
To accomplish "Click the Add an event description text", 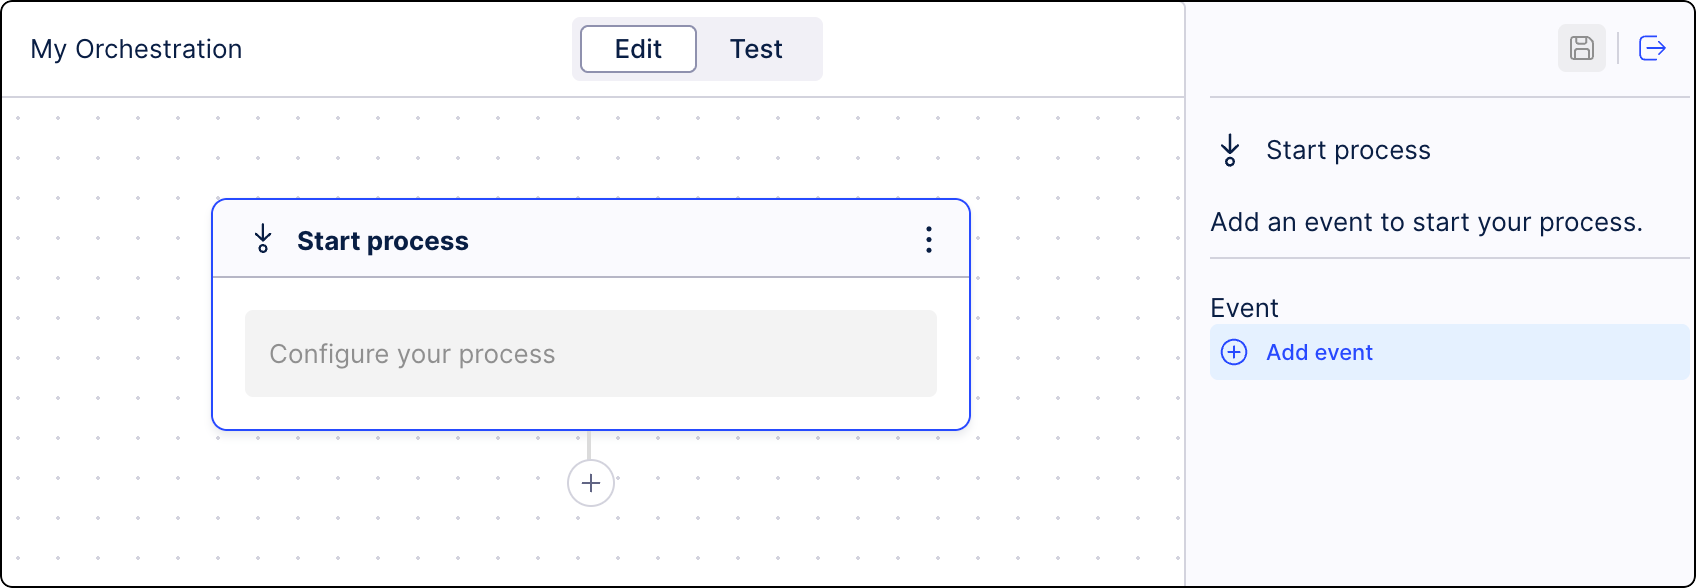I will (x=1427, y=221).
